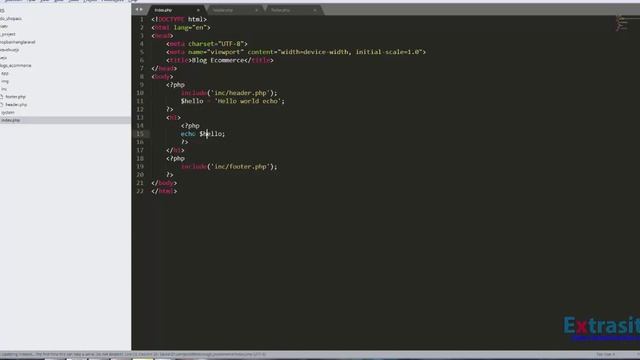The height and width of the screenshot is (360, 640).
Task: Close the header.php tab
Action: [x=257, y=10]
